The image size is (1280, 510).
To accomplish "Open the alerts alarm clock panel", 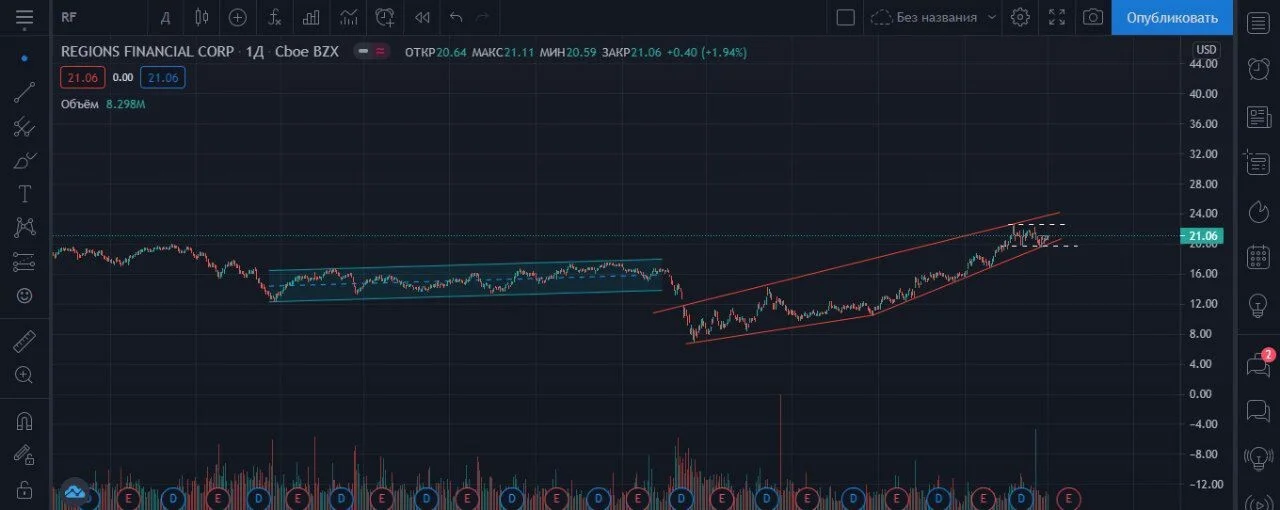I will (x=1258, y=68).
